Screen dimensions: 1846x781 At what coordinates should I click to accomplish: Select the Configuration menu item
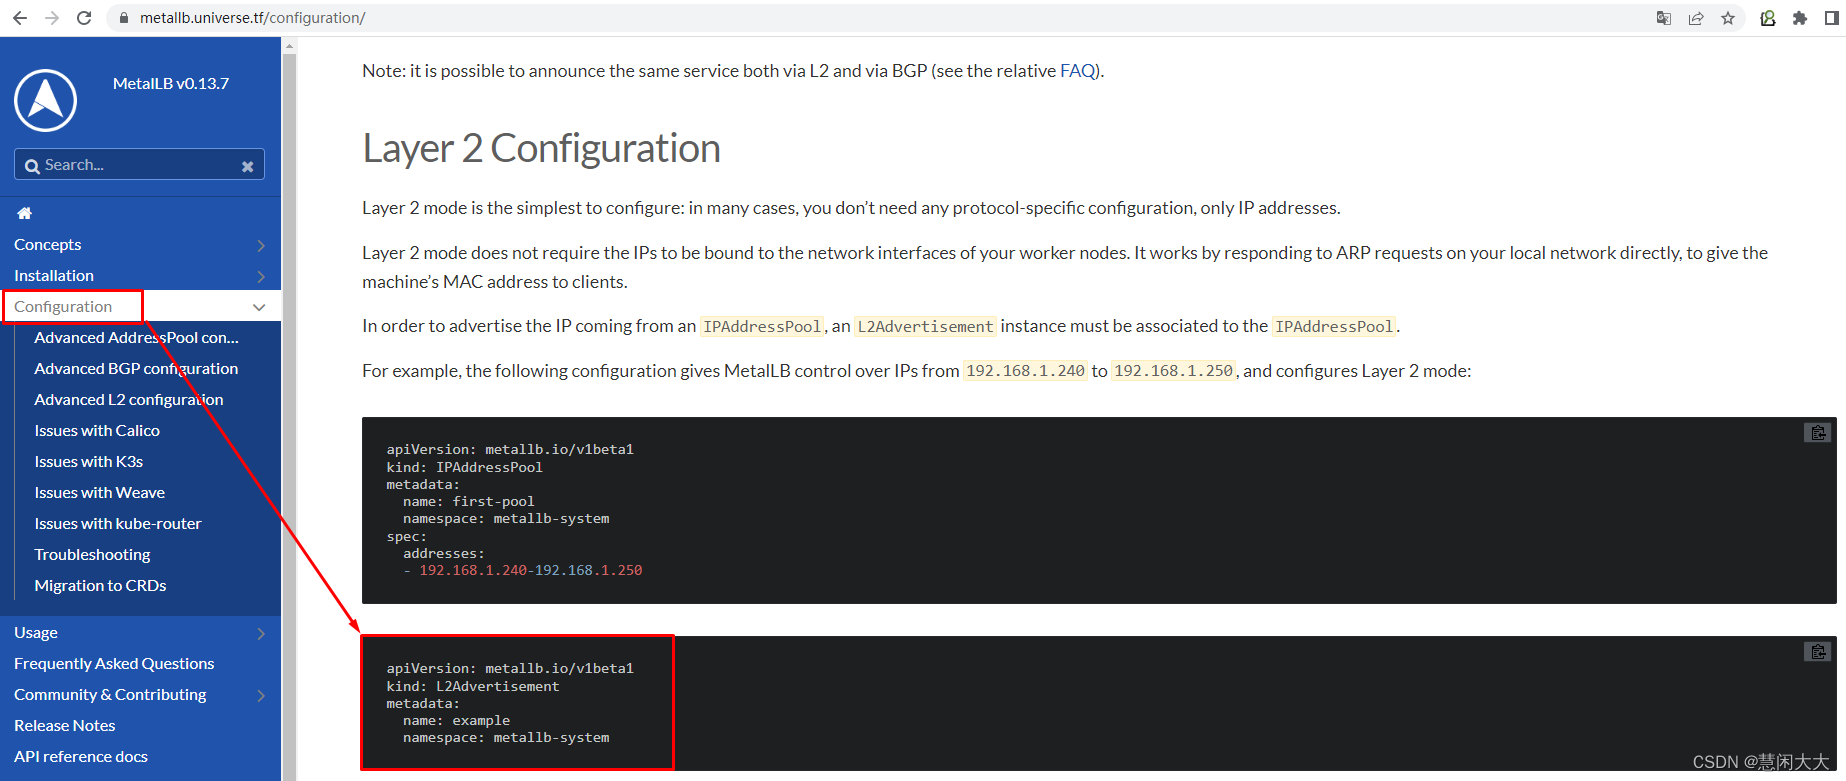63,307
